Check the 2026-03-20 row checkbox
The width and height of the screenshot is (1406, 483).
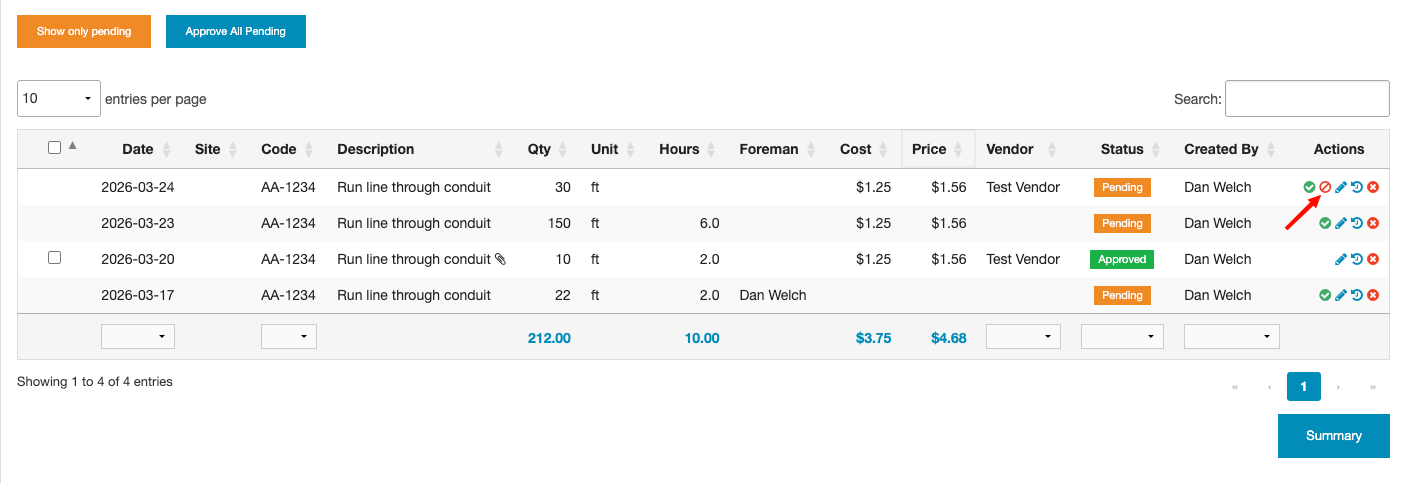[x=55, y=258]
